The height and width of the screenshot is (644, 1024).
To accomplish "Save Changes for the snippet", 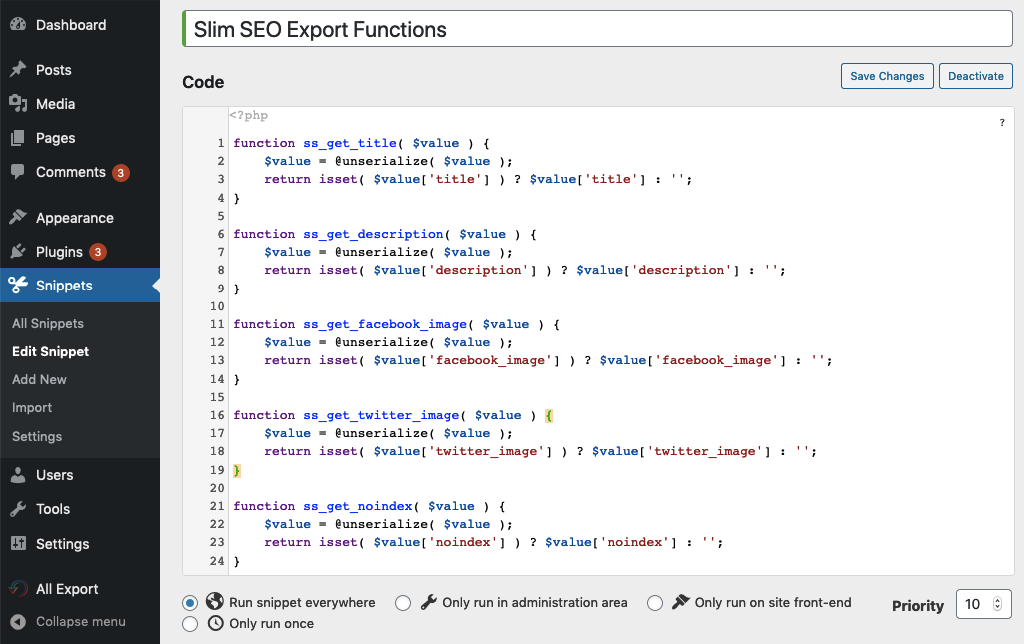I will click(887, 75).
